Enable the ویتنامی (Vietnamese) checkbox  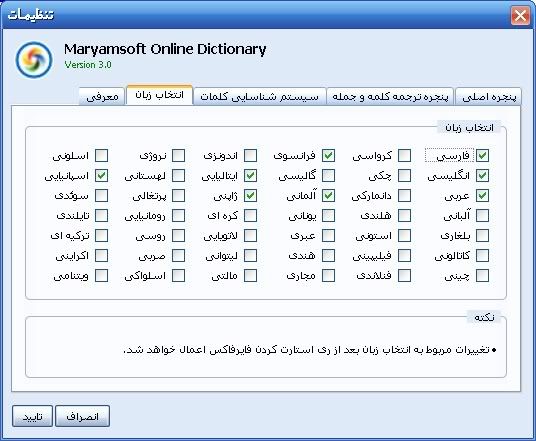[x=101, y=276]
